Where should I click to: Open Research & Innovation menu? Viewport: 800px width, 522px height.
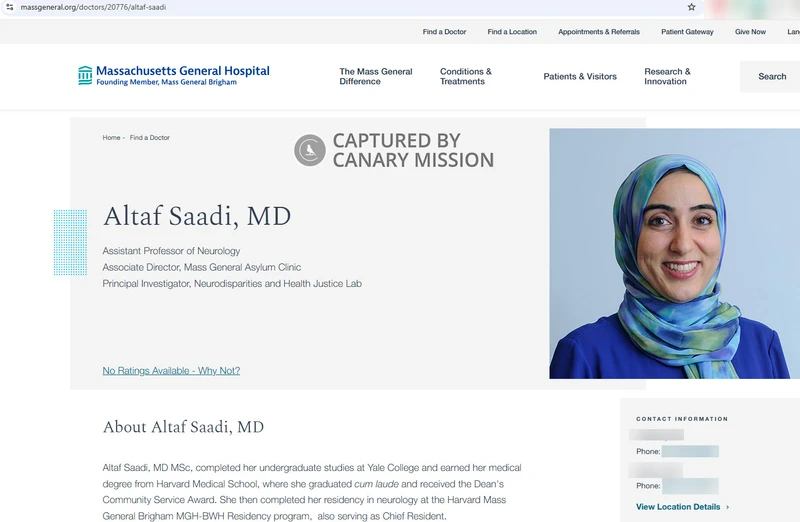(x=667, y=77)
